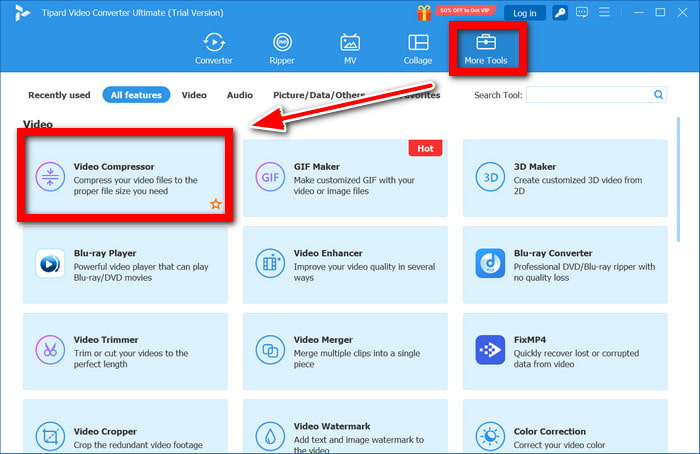
Task: Switch to the Converter tab
Action: (x=213, y=49)
